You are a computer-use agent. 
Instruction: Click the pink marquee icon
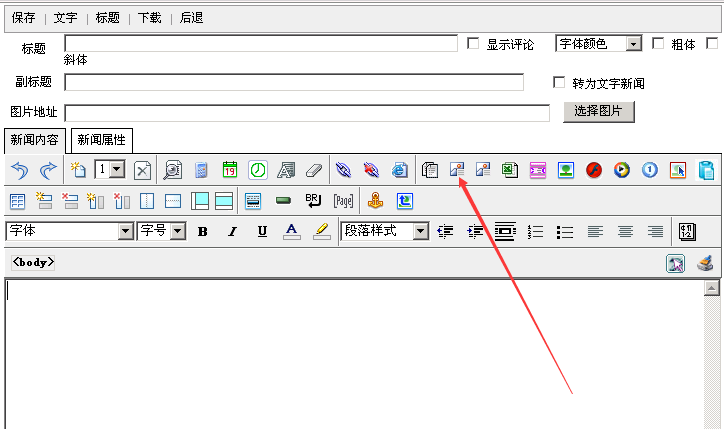coord(538,170)
